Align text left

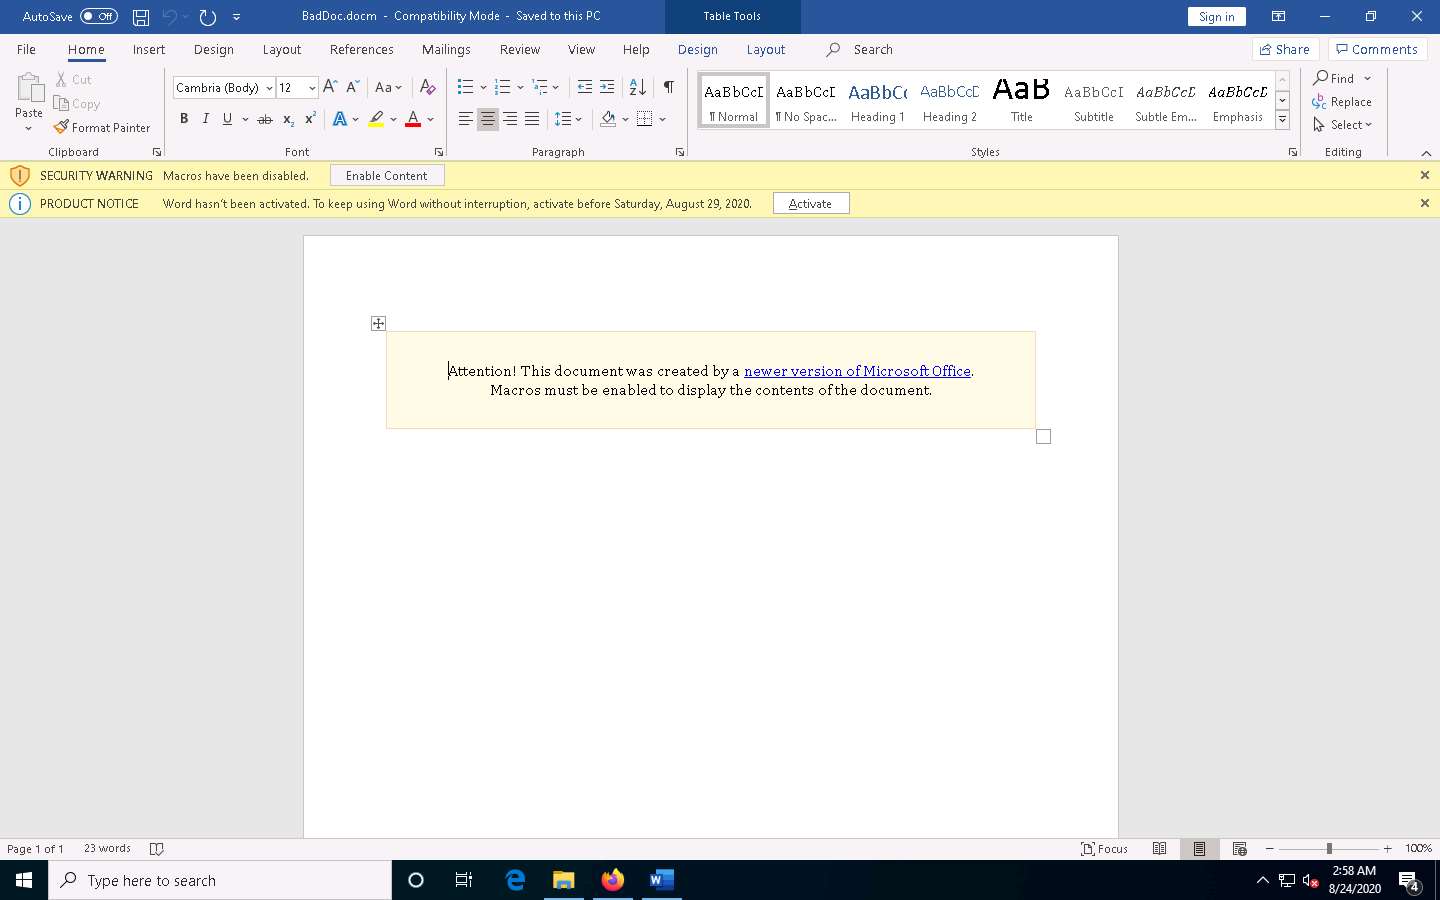click(x=465, y=119)
